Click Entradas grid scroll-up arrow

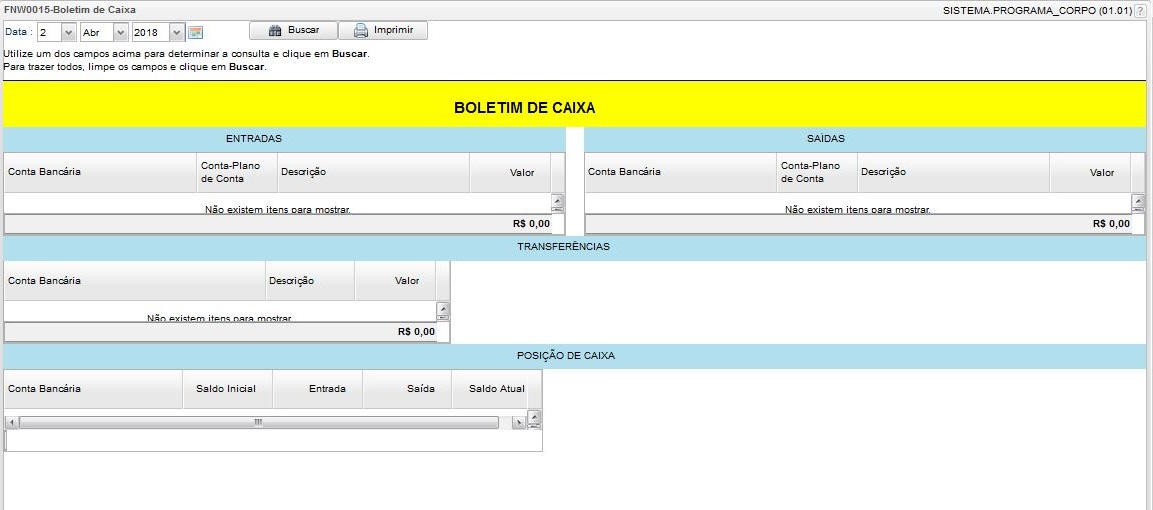tap(557, 199)
